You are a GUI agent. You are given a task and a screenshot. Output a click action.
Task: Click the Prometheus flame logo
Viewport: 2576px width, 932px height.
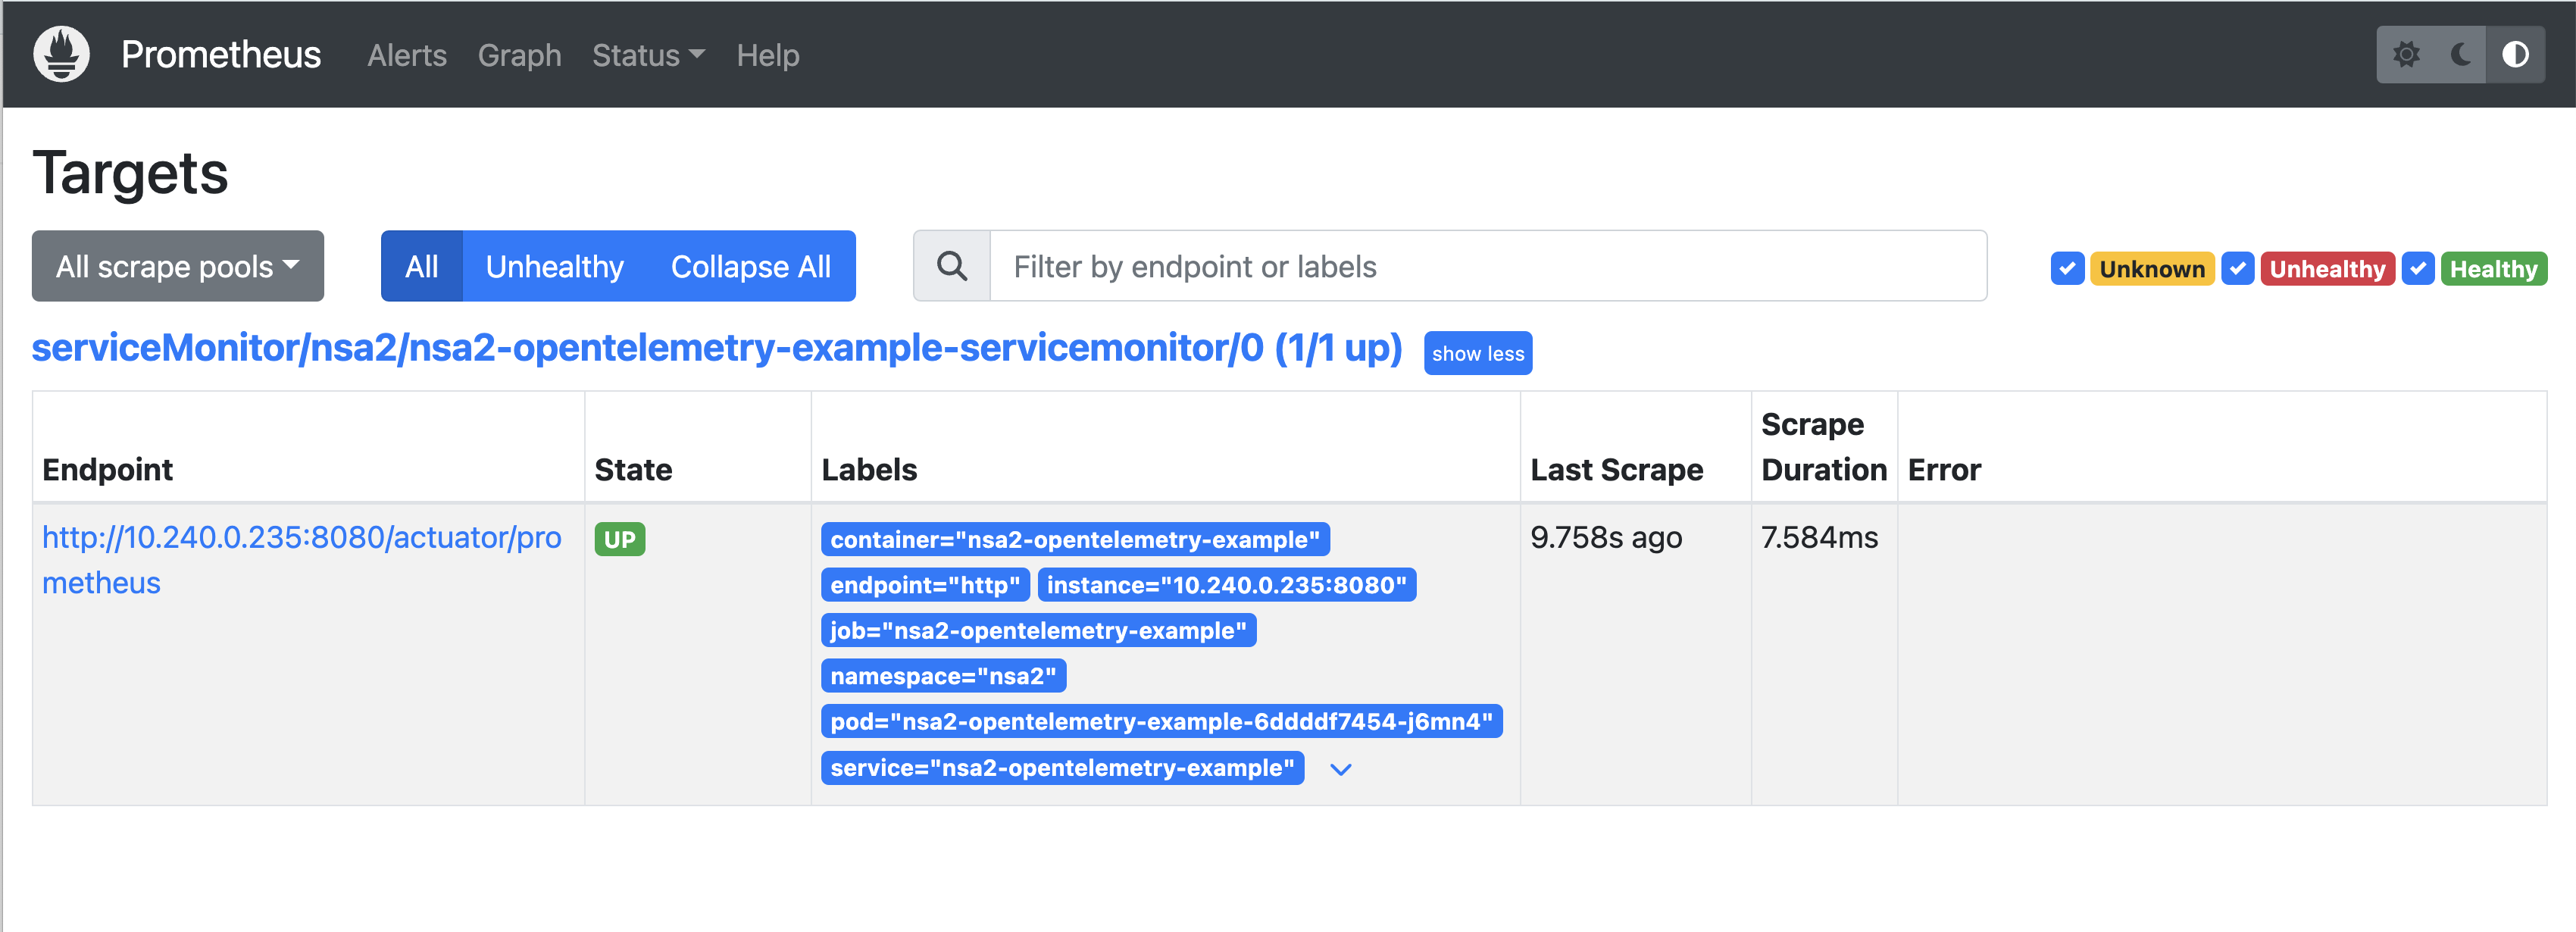61,54
